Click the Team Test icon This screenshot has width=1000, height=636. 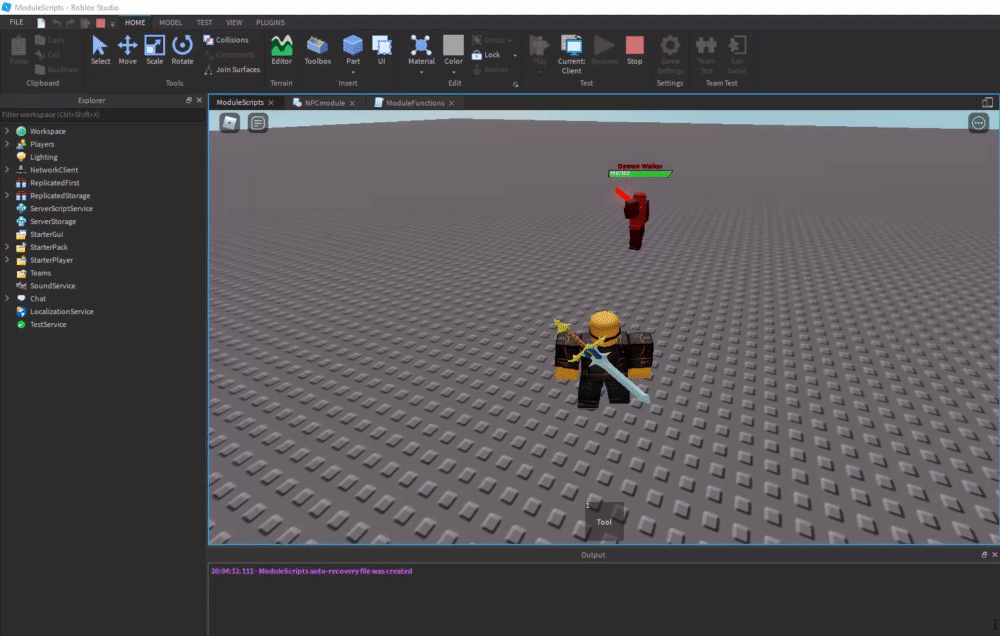[706, 54]
